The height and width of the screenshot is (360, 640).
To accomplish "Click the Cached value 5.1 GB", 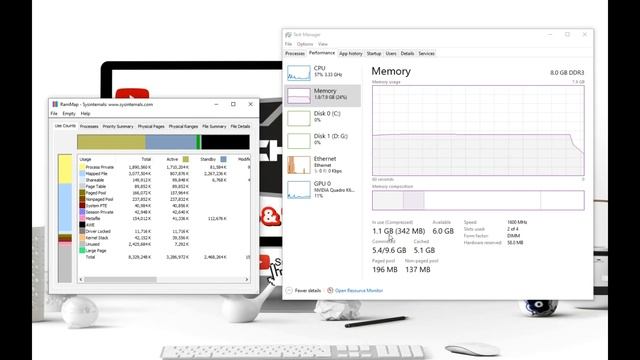I will (424, 250).
